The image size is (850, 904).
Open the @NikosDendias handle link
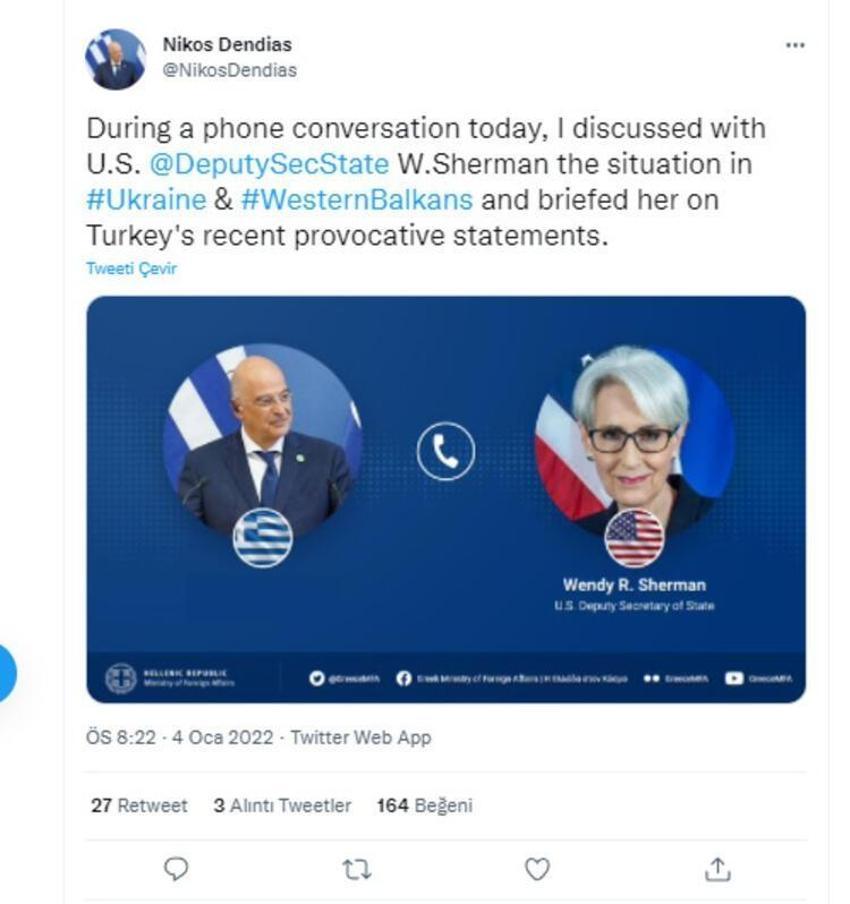click(230, 70)
